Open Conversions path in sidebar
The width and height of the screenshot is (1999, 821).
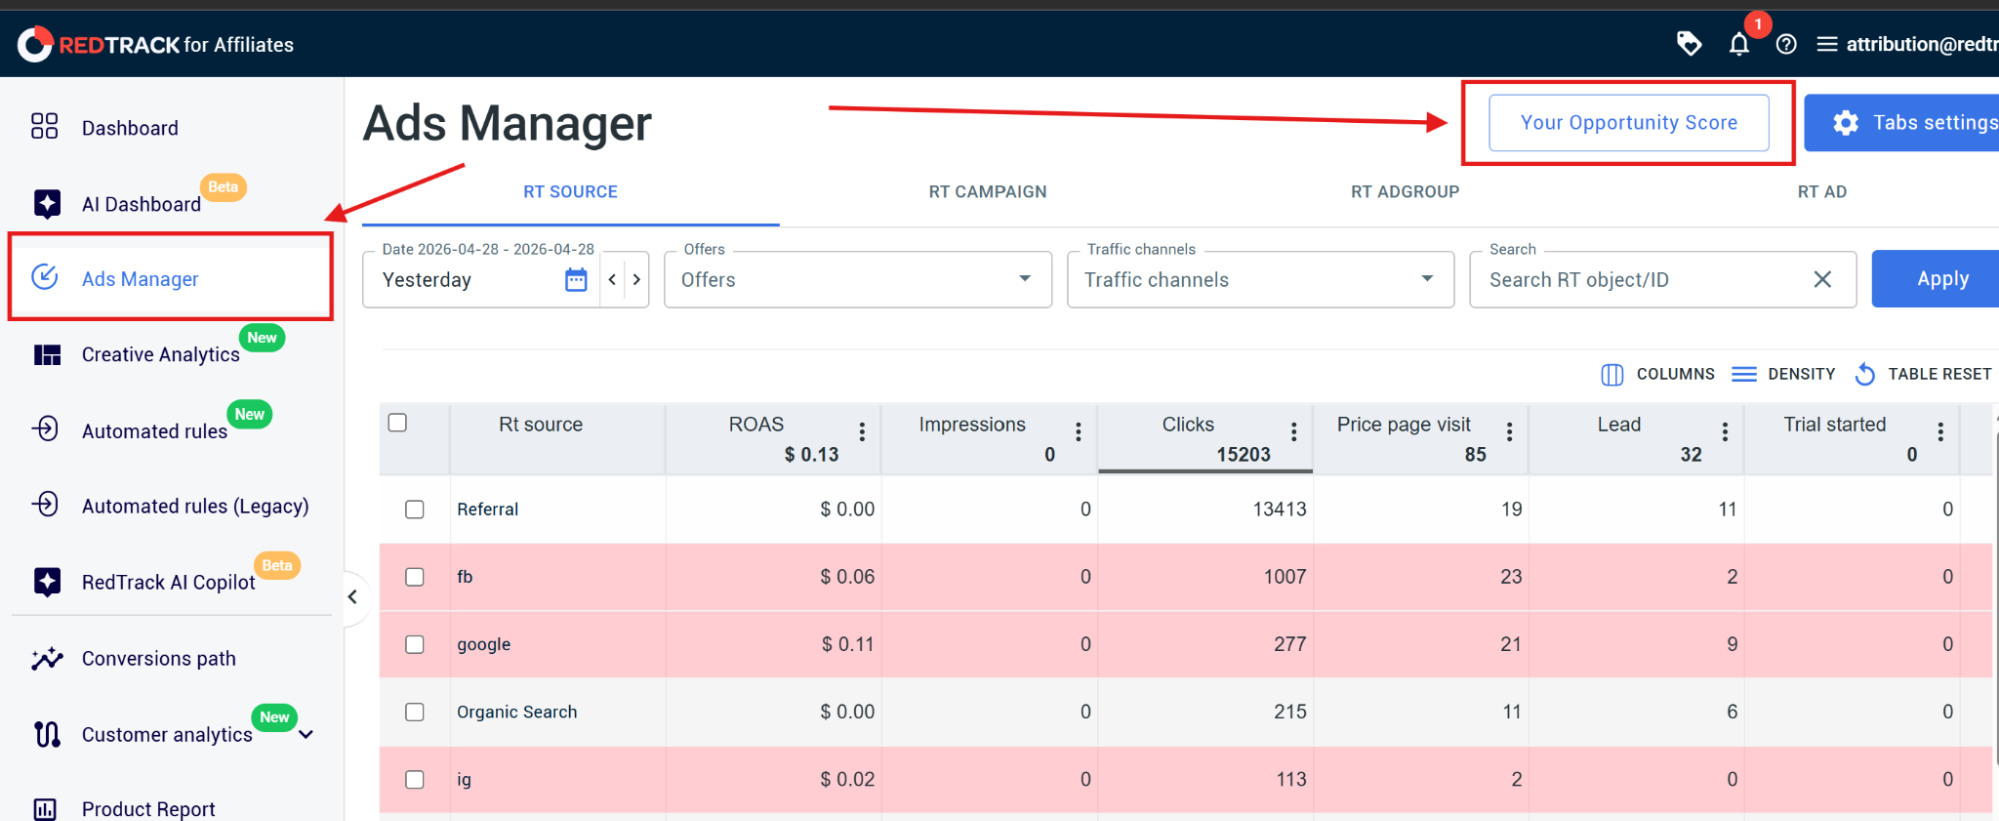pyautogui.click(x=159, y=659)
